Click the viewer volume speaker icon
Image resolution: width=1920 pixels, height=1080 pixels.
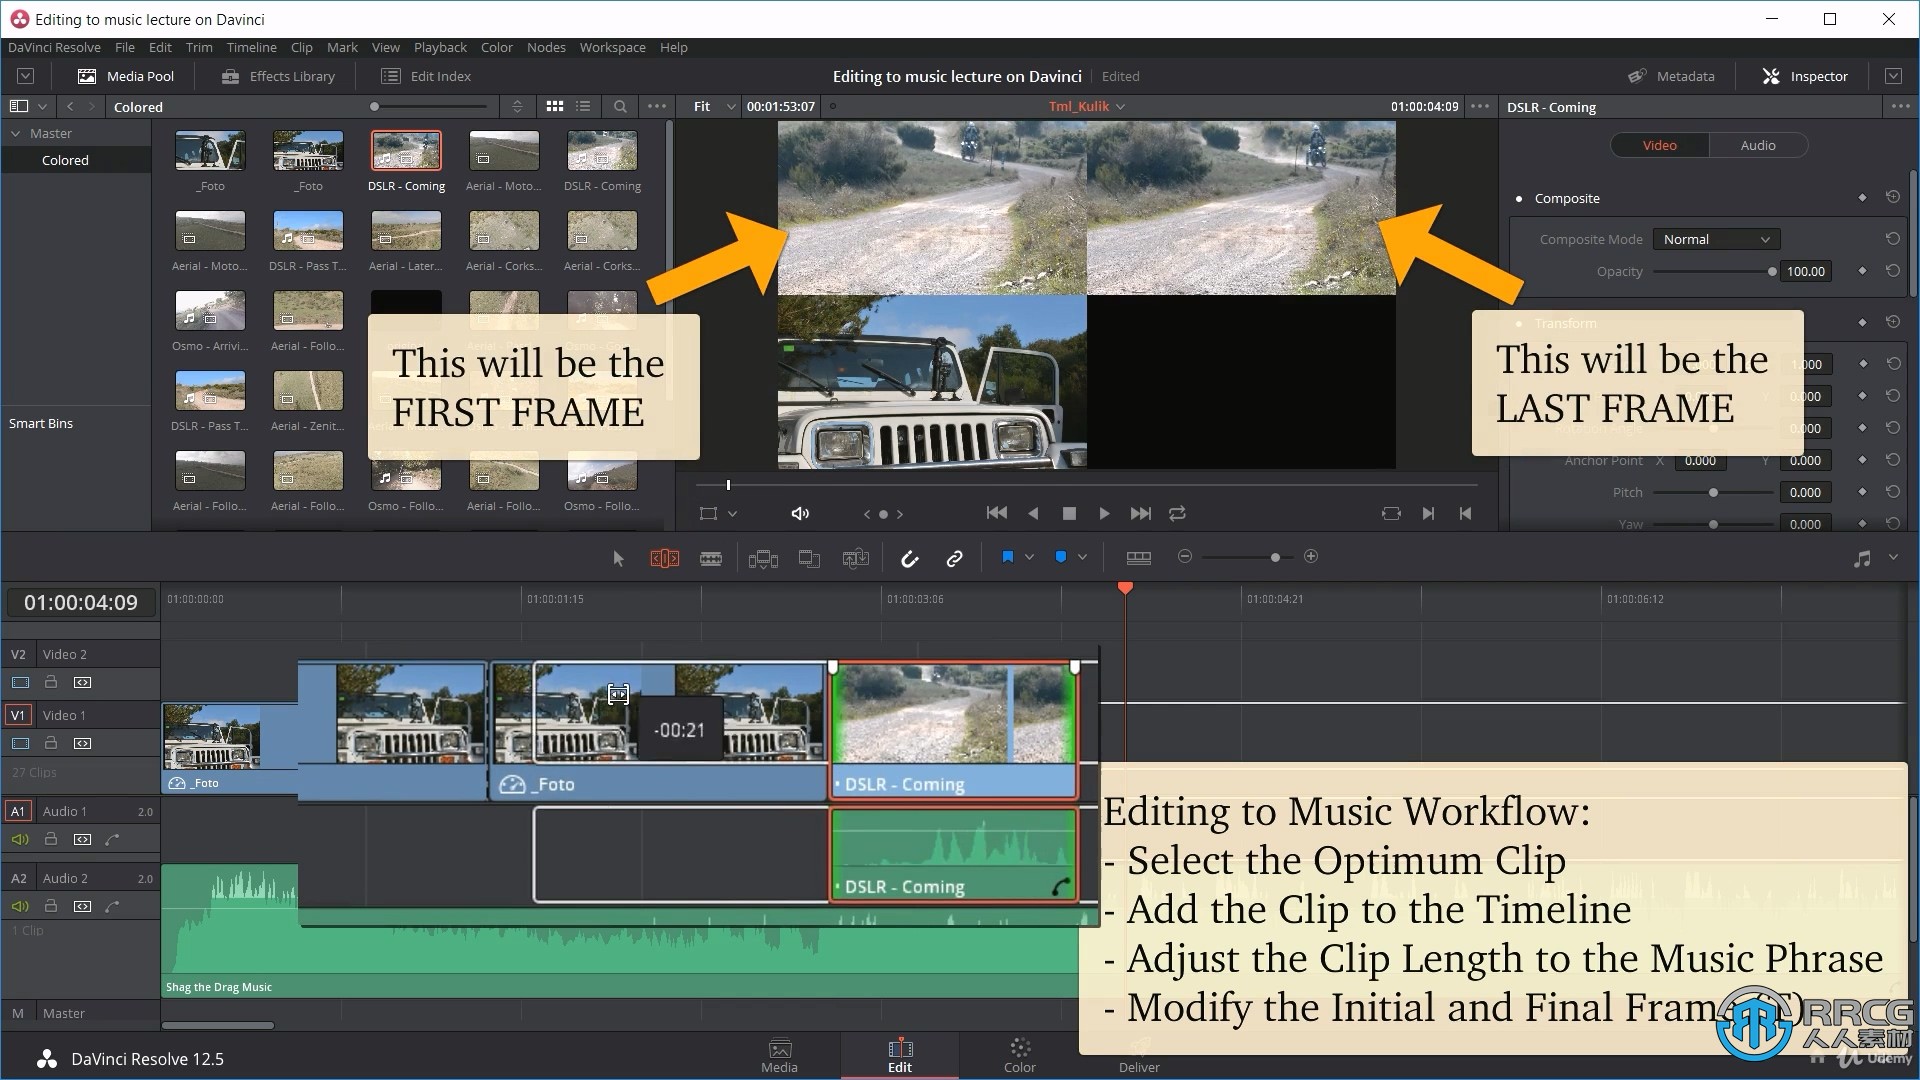800,513
